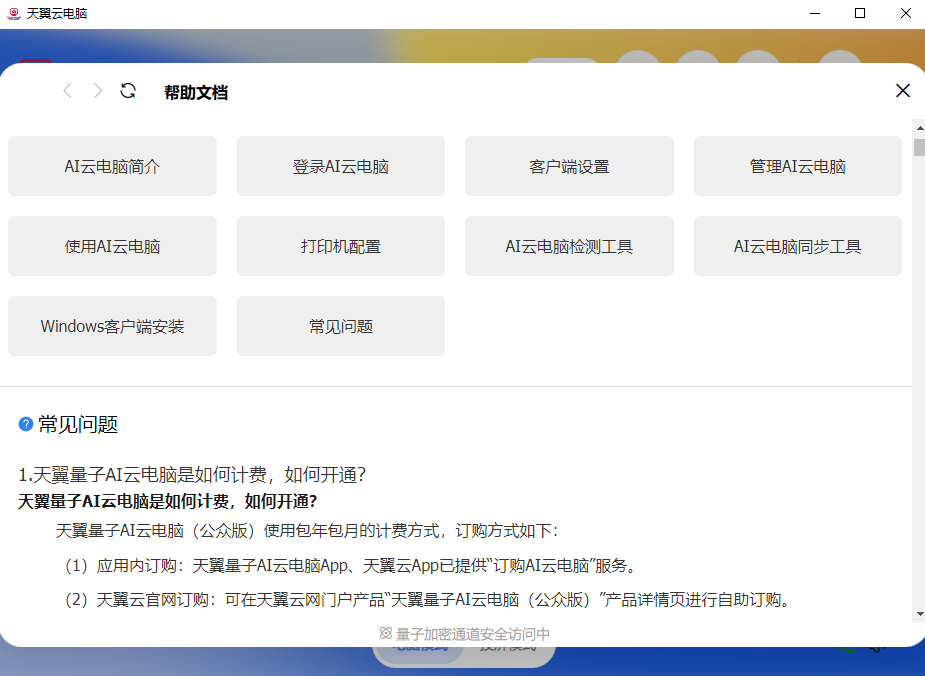Image resolution: width=925 pixels, height=676 pixels.
Task: Minimize the 天翼云电脑 window
Action: click(815, 14)
